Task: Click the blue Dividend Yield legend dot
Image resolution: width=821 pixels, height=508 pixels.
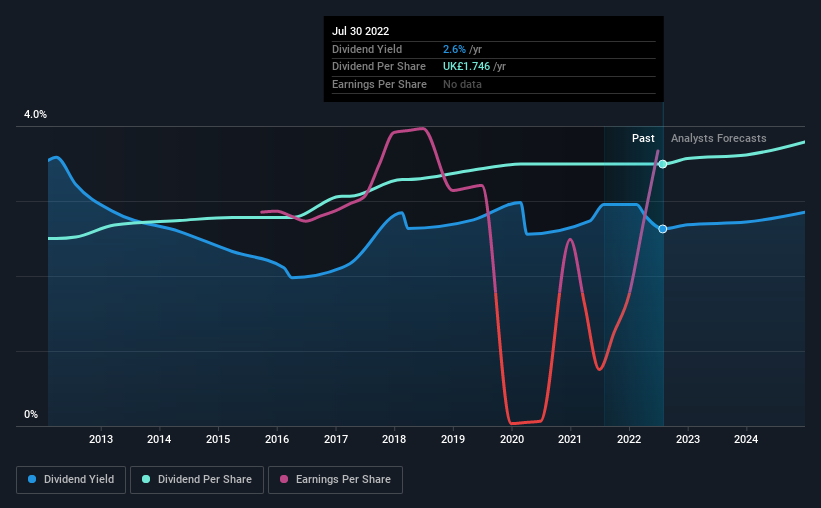Action: click(32, 479)
